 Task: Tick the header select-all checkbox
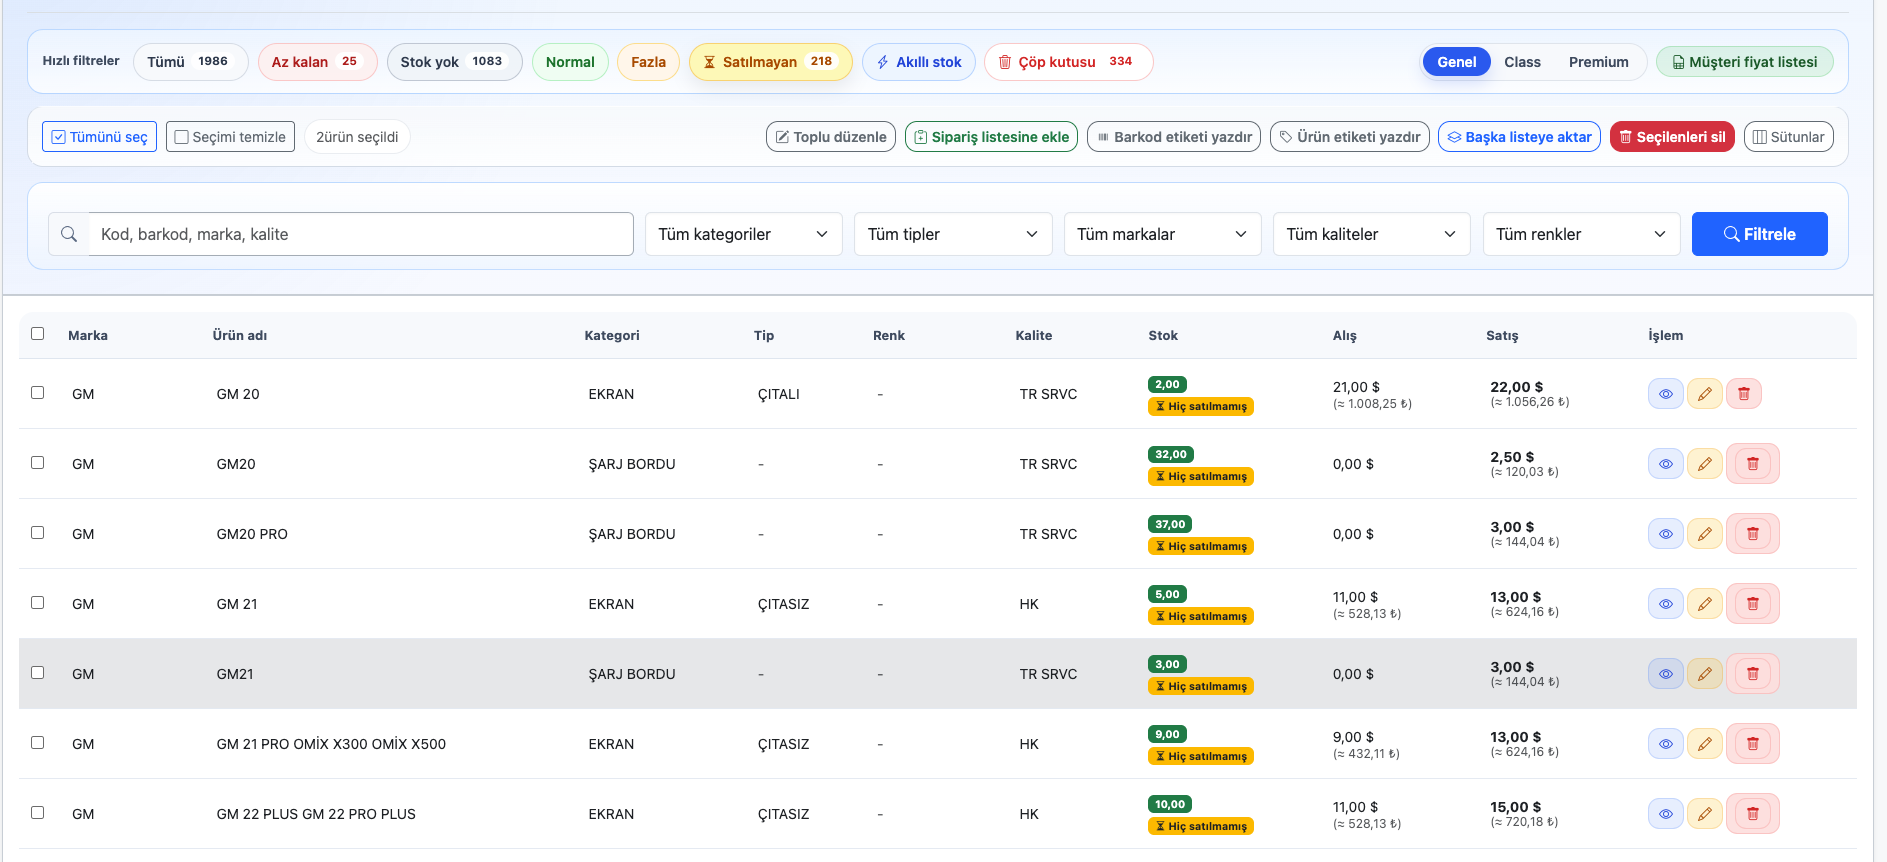pos(37,334)
